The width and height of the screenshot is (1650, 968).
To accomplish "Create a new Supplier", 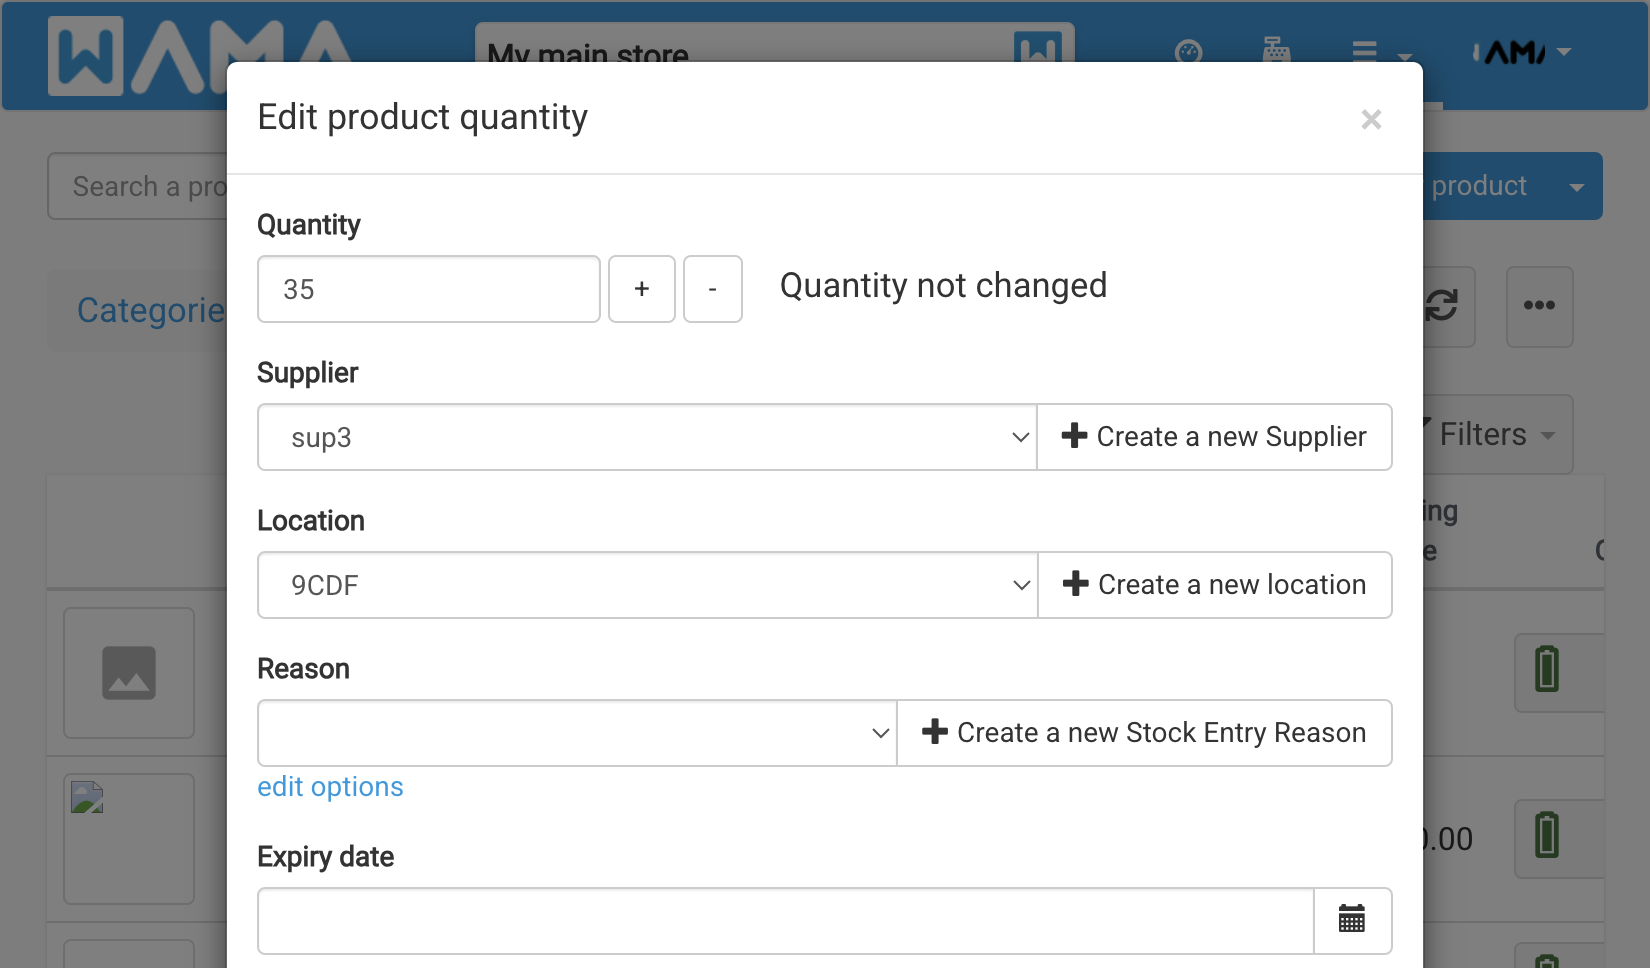I will (x=1215, y=437).
